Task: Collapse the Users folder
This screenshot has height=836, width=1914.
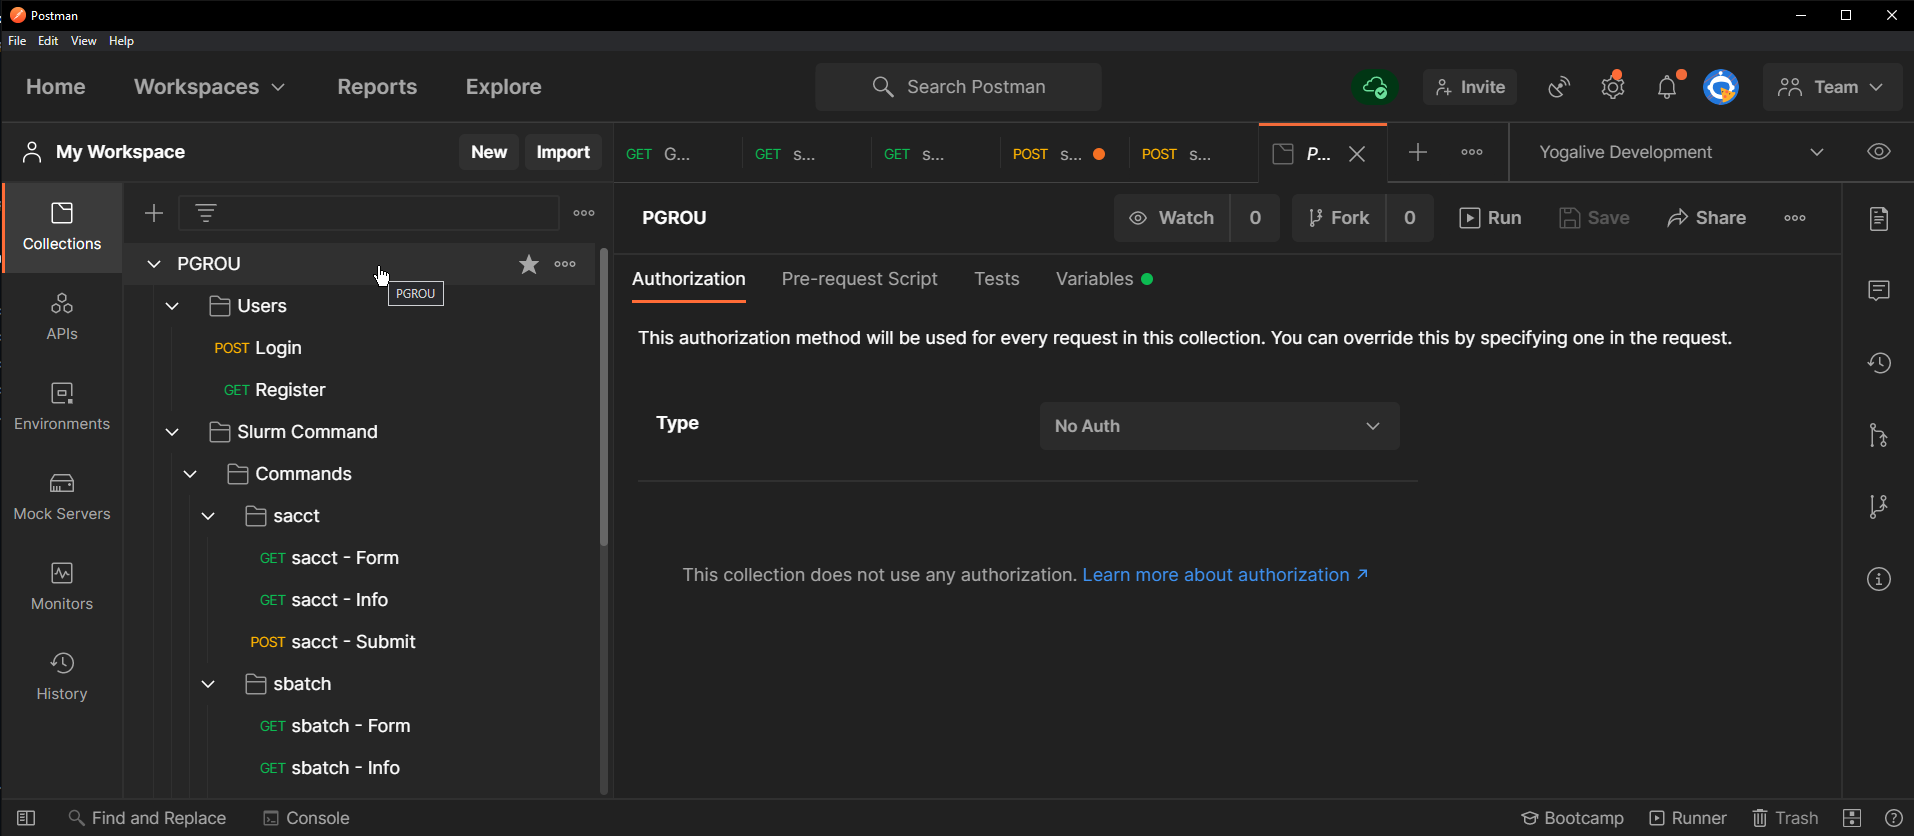Action: [x=172, y=306]
